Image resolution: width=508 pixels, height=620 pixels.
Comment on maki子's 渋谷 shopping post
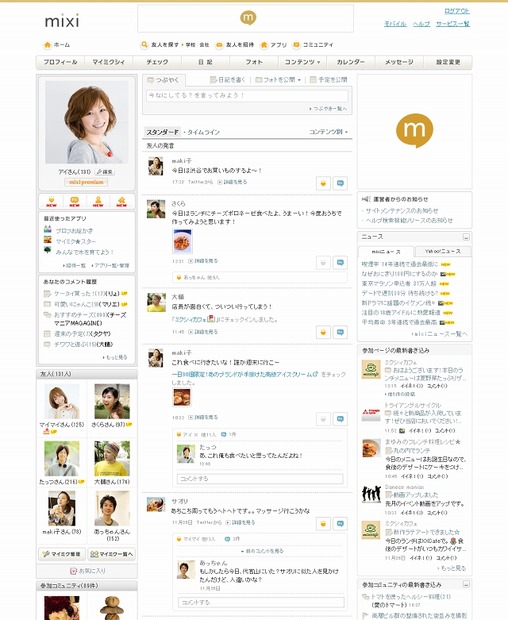point(340,183)
